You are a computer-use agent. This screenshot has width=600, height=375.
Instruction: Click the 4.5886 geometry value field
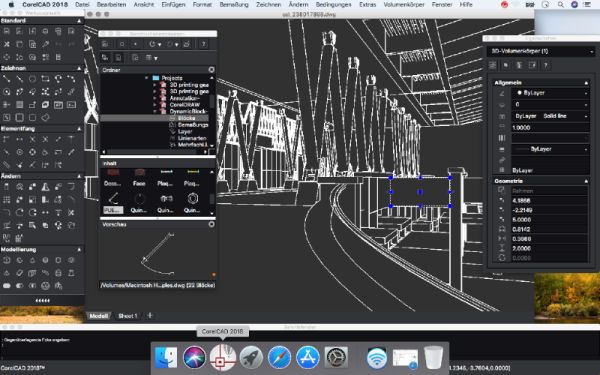(x=549, y=200)
